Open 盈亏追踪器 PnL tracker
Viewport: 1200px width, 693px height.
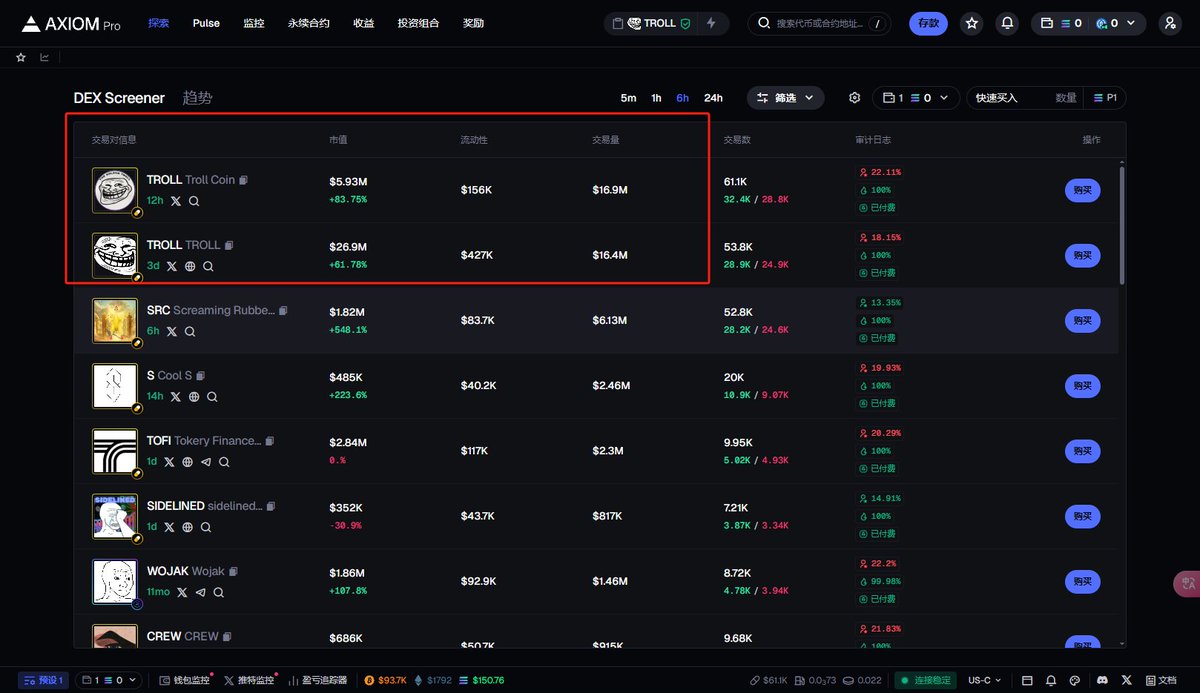(318, 680)
